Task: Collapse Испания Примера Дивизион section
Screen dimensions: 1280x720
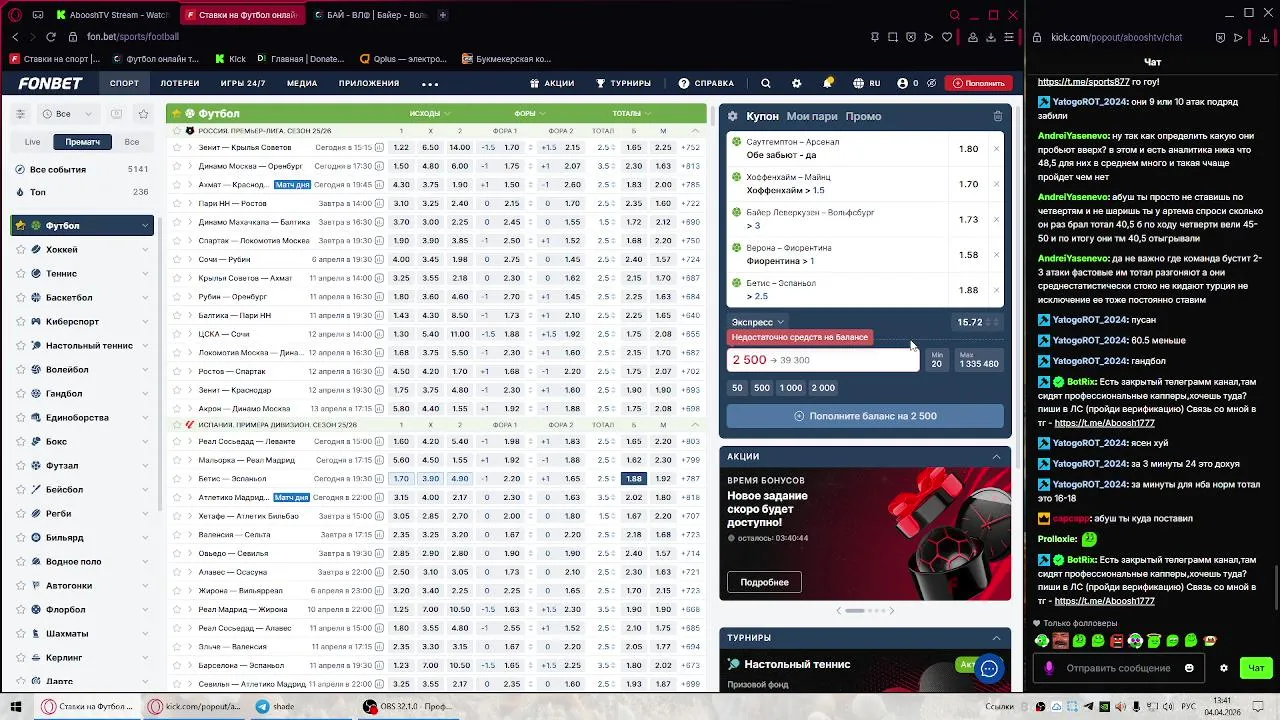Action: click(696, 425)
